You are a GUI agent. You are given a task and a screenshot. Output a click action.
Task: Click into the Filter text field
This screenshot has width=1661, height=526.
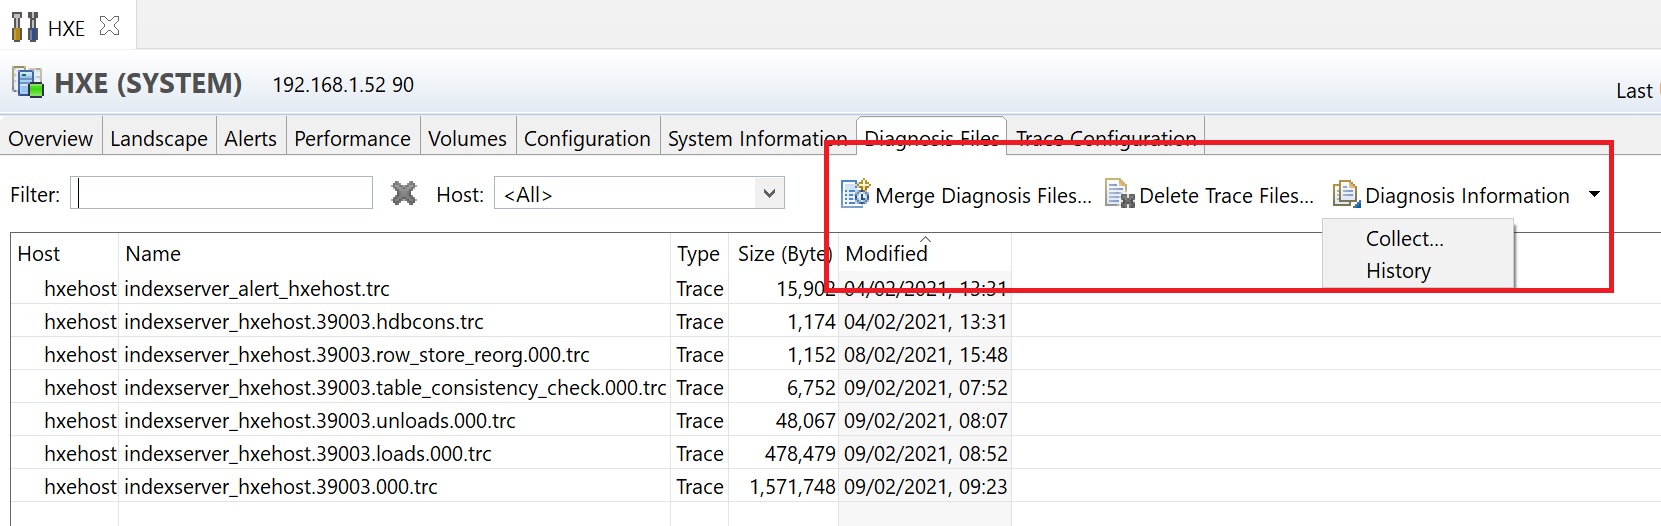tap(225, 193)
